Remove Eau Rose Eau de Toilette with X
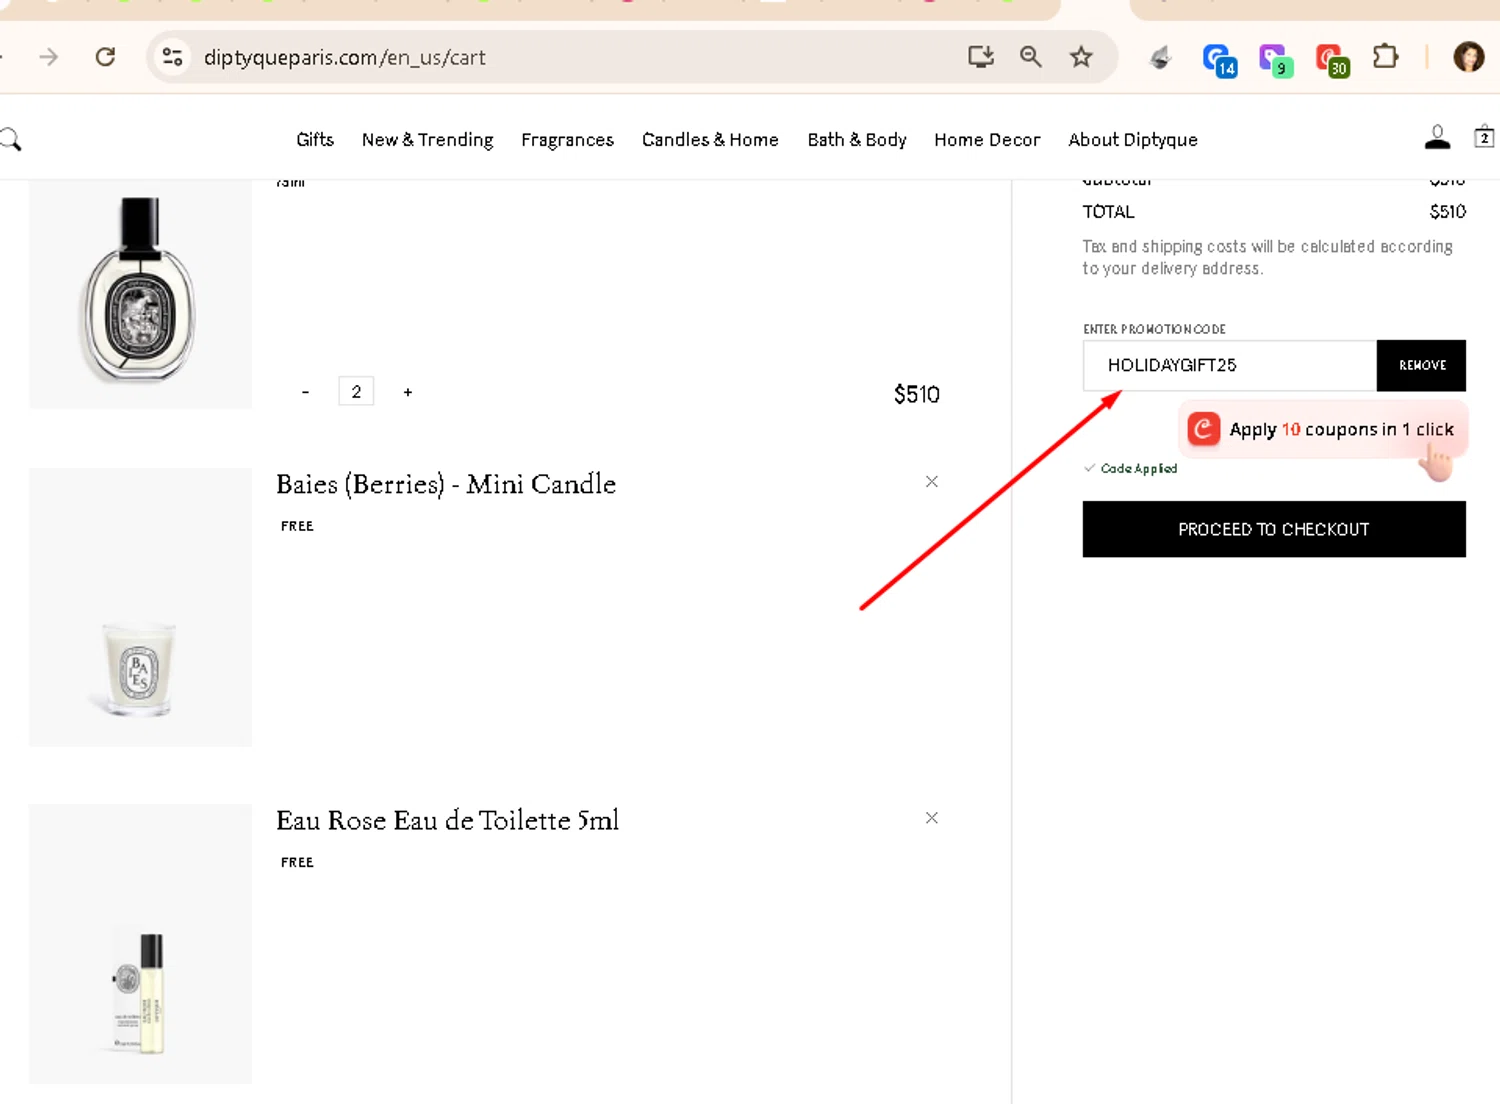The height and width of the screenshot is (1104, 1500). pyautogui.click(x=932, y=818)
